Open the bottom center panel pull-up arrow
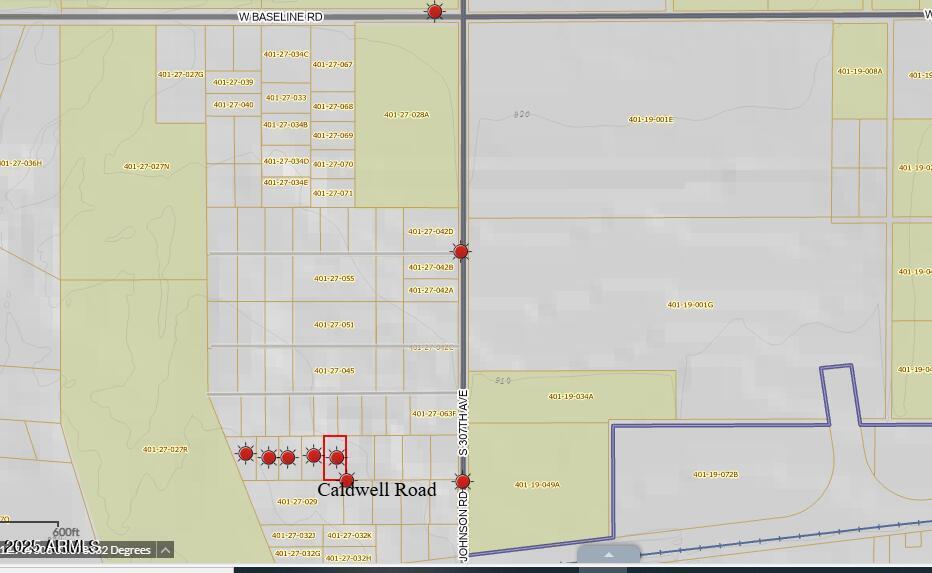 pyautogui.click(x=608, y=554)
